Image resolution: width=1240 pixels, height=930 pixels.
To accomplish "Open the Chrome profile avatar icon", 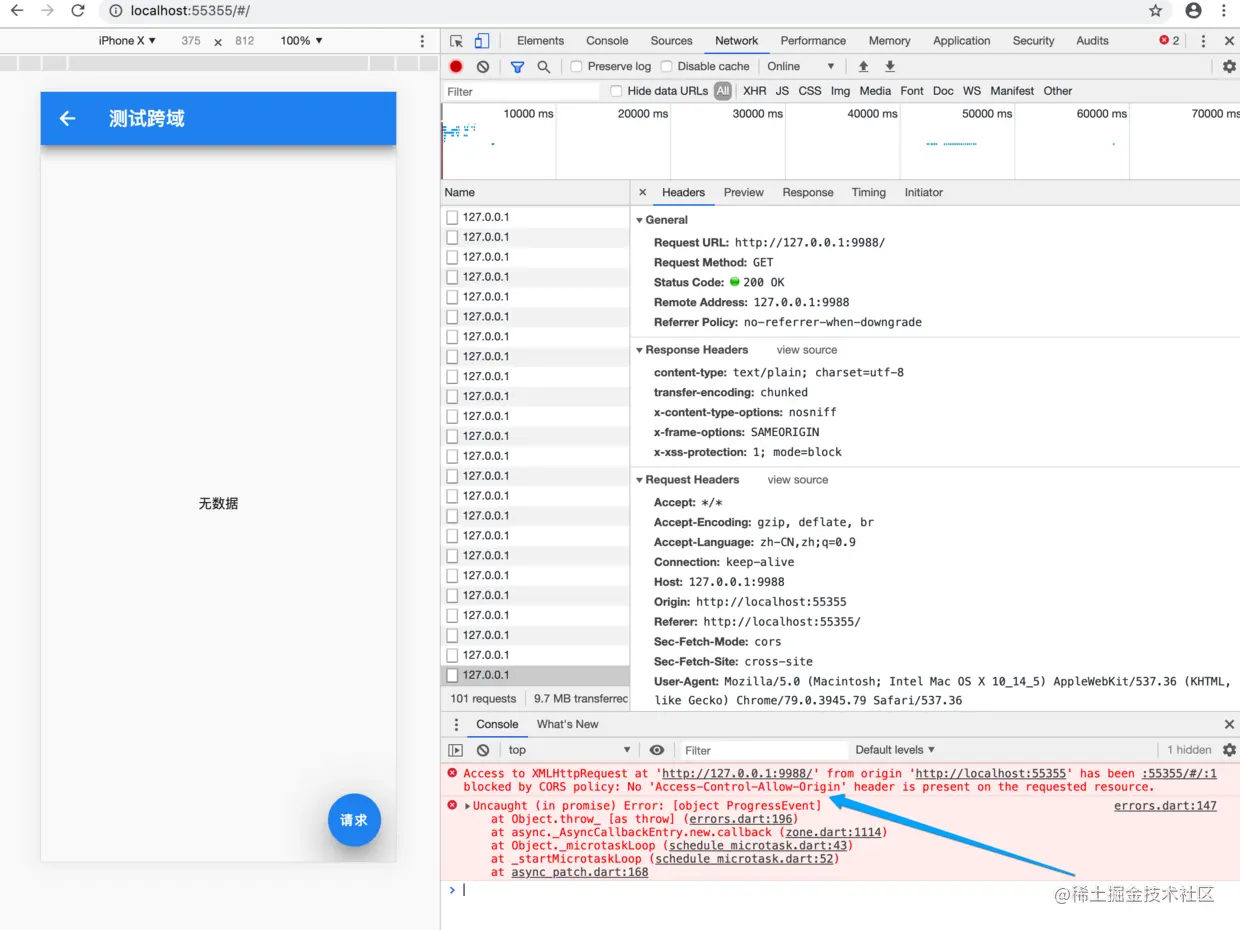I will [1193, 11].
